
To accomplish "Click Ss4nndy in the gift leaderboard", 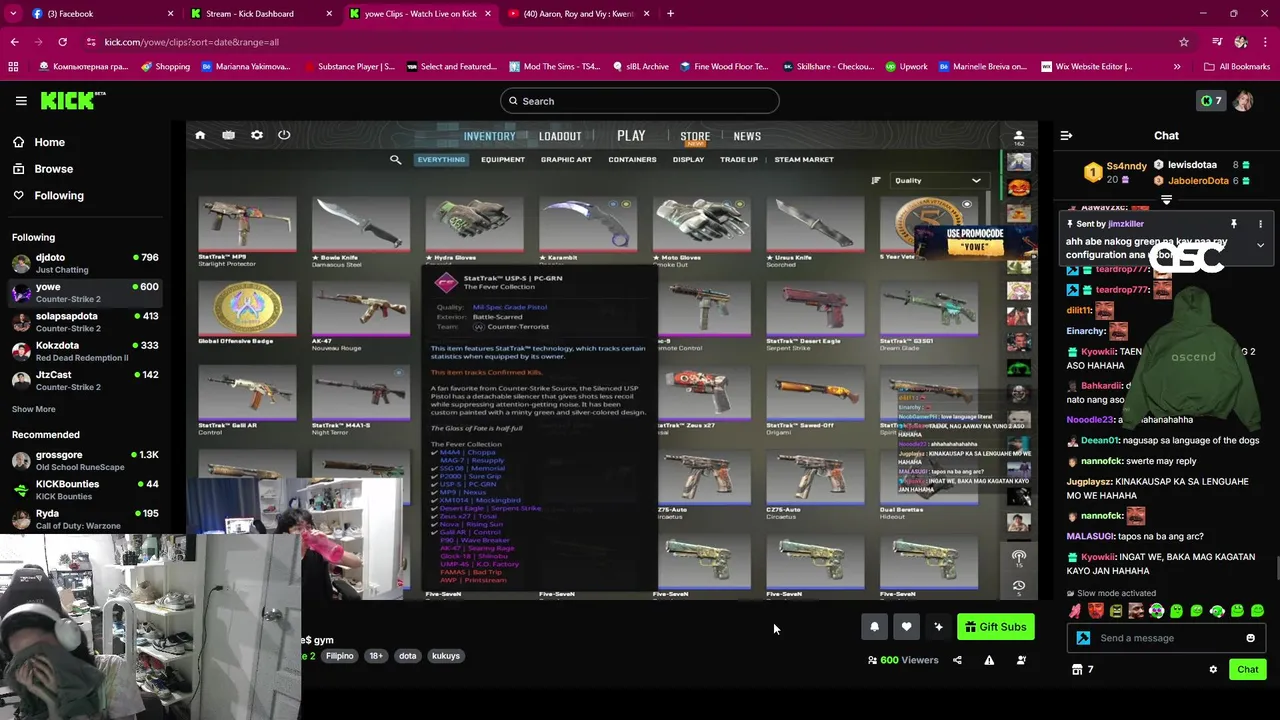I will point(1126,165).
